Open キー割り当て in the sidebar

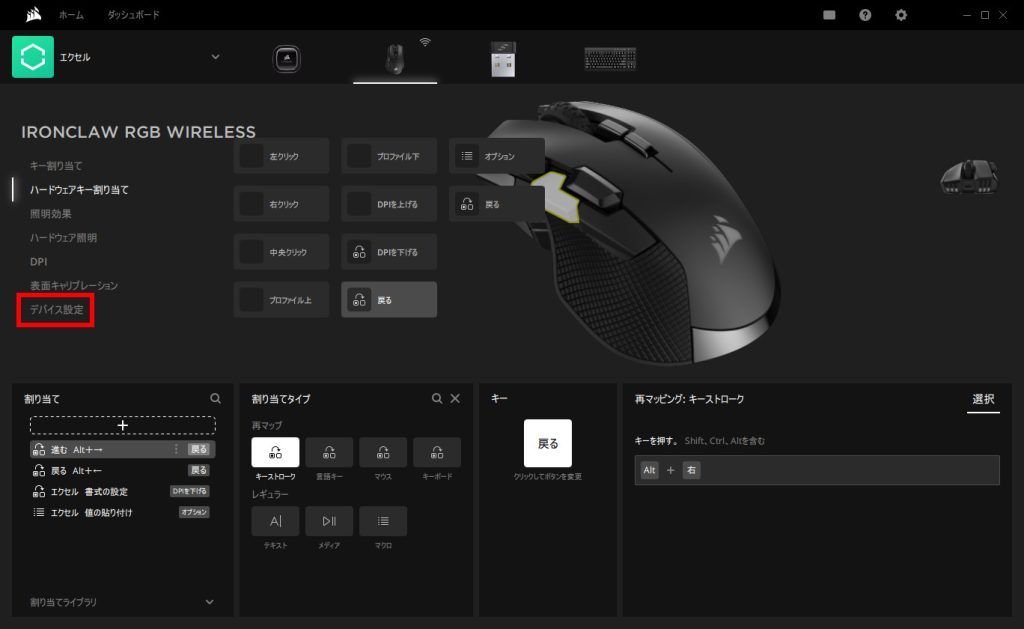click(56, 166)
